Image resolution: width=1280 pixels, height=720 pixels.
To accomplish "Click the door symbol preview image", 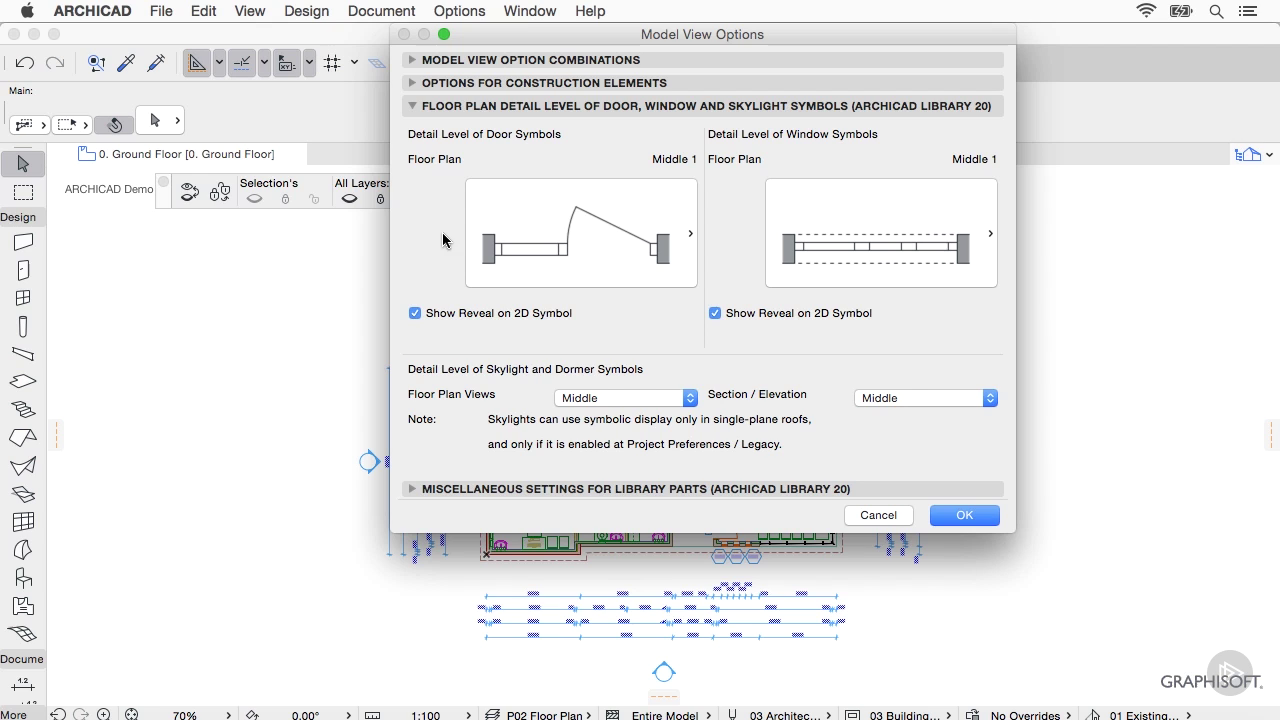I will 581,233.
